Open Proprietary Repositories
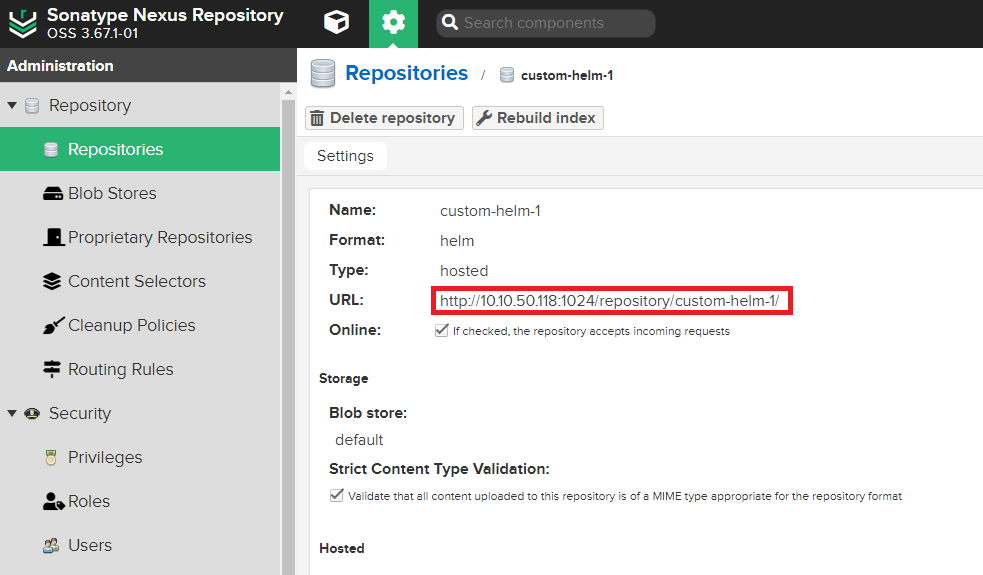983x575 pixels. click(x=160, y=237)
